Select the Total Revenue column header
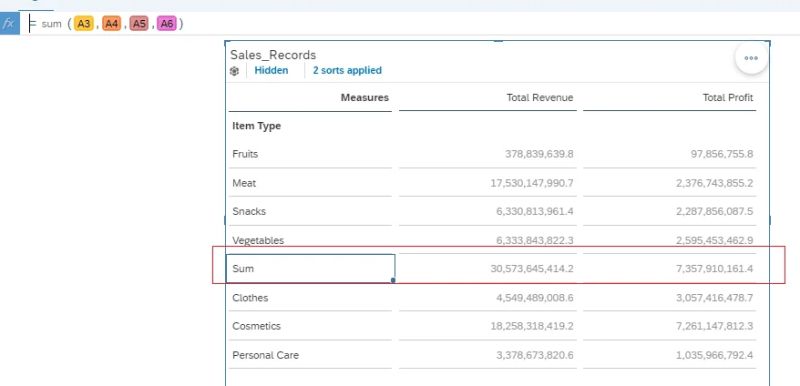800x386 pixels. pos(540,97)
